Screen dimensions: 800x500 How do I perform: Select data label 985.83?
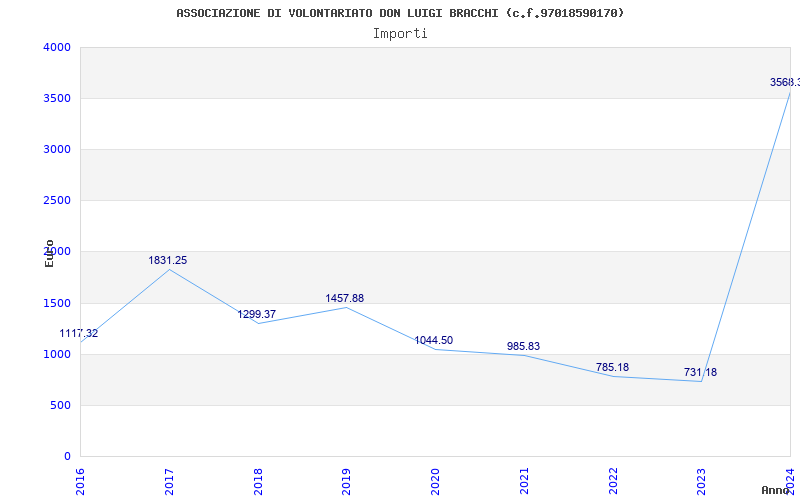(x=523, y=346)
